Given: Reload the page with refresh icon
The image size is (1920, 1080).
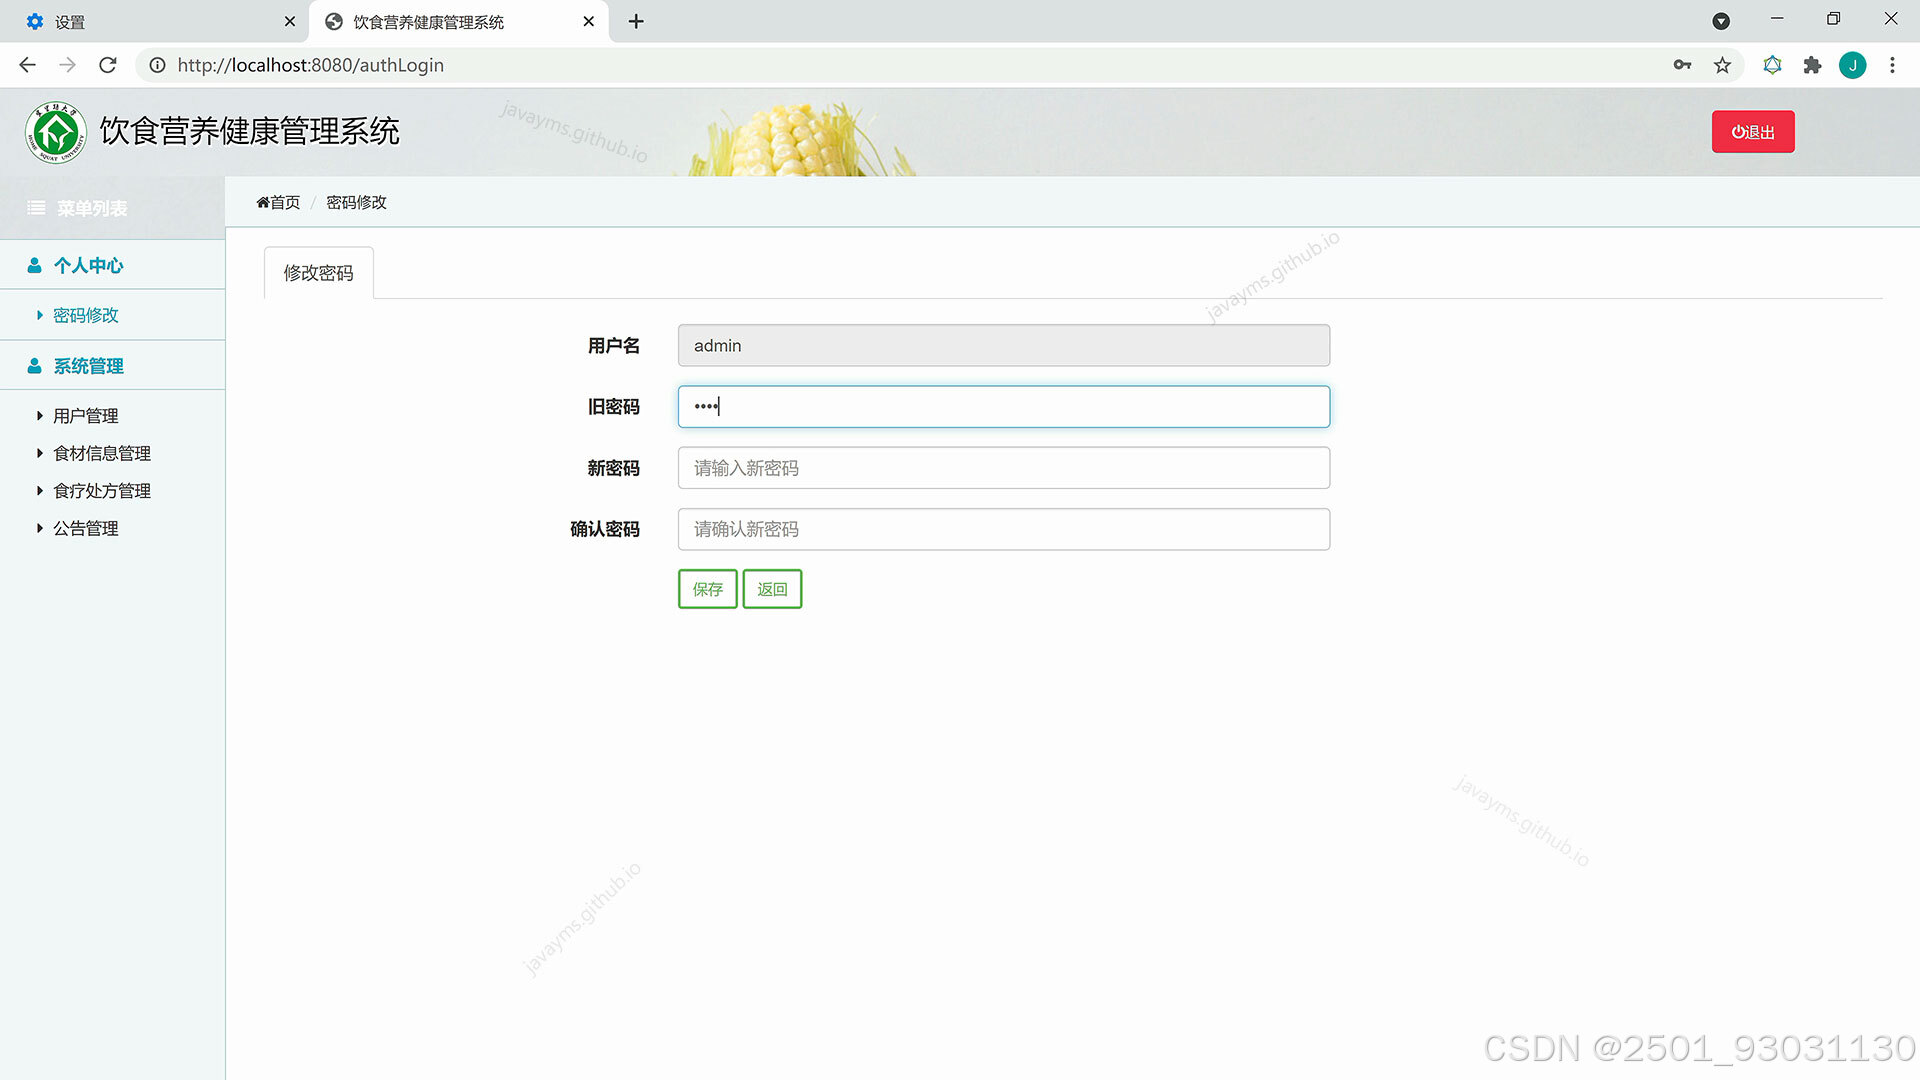Looking at the screenshot, I should point(108,65).
